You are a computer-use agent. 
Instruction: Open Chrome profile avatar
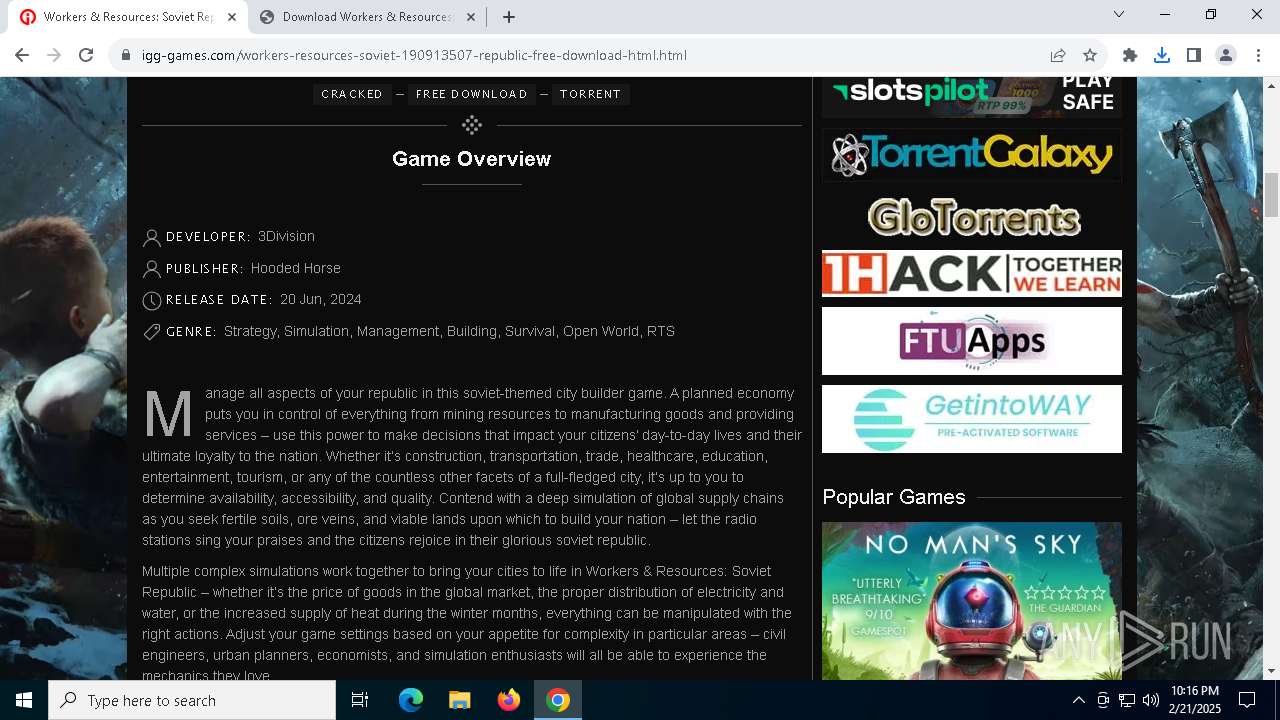(x=1226, y=55)
